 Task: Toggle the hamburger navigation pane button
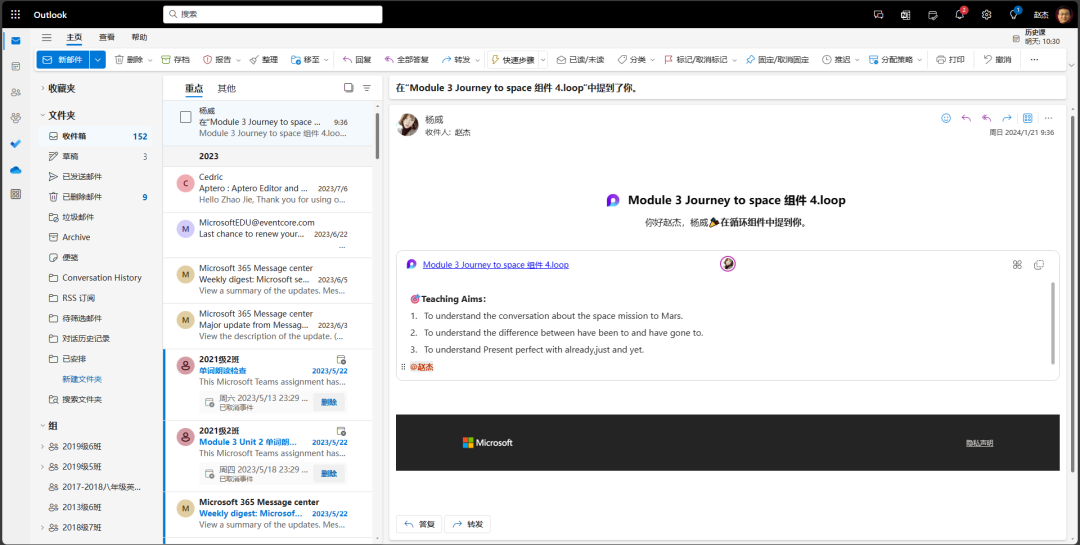(46, 37)
